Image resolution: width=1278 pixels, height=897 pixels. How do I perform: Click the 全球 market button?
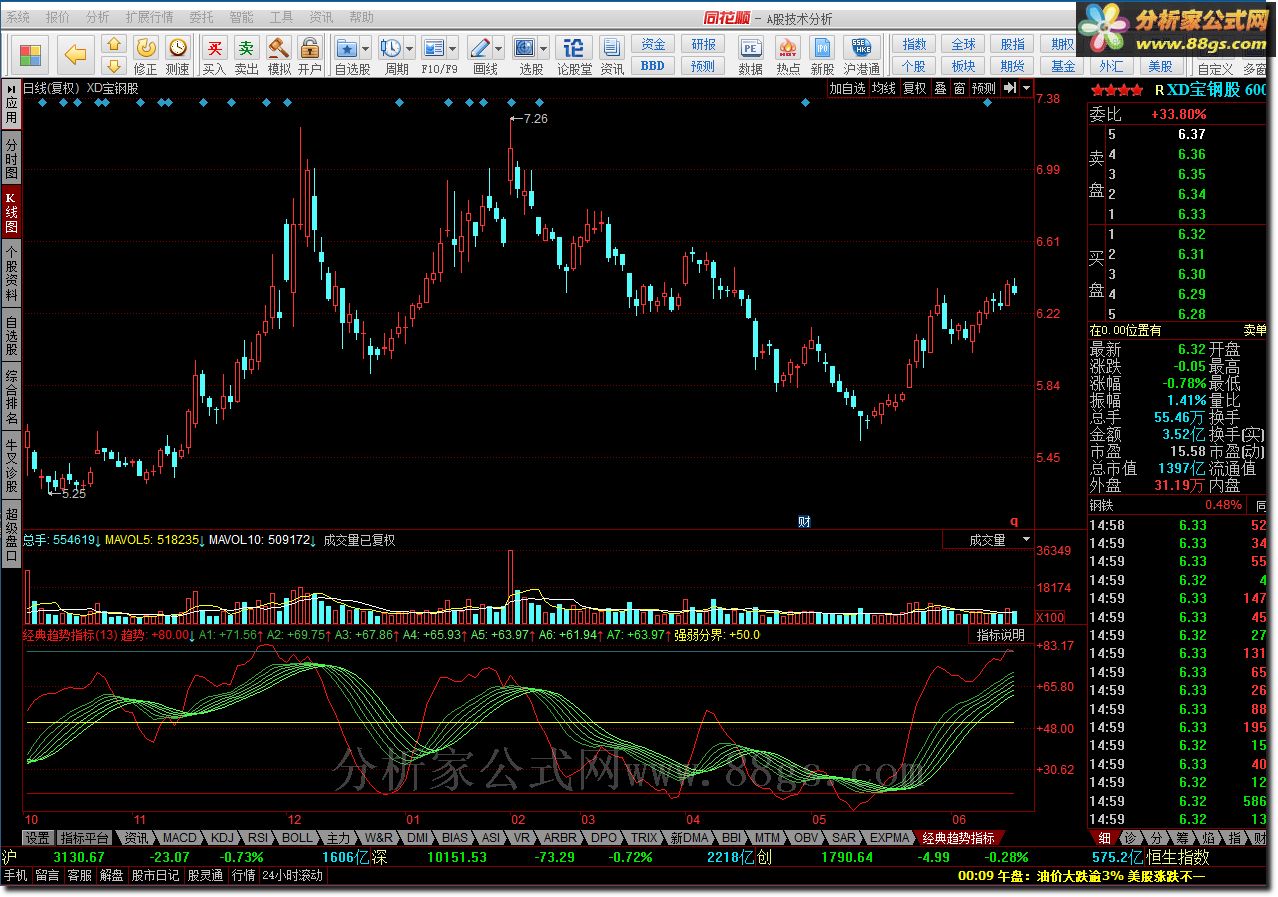point(963,45)
